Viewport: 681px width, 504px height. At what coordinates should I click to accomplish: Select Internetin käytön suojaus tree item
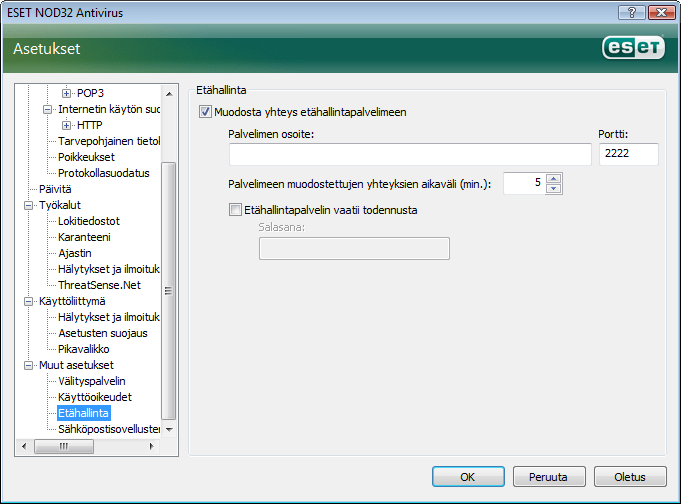tap(109, 109)
